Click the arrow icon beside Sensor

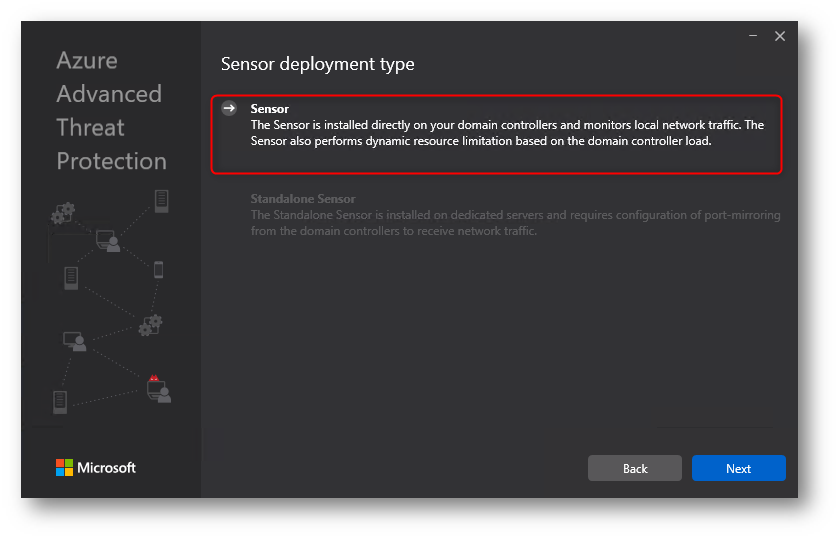click(x=230, y=109)
